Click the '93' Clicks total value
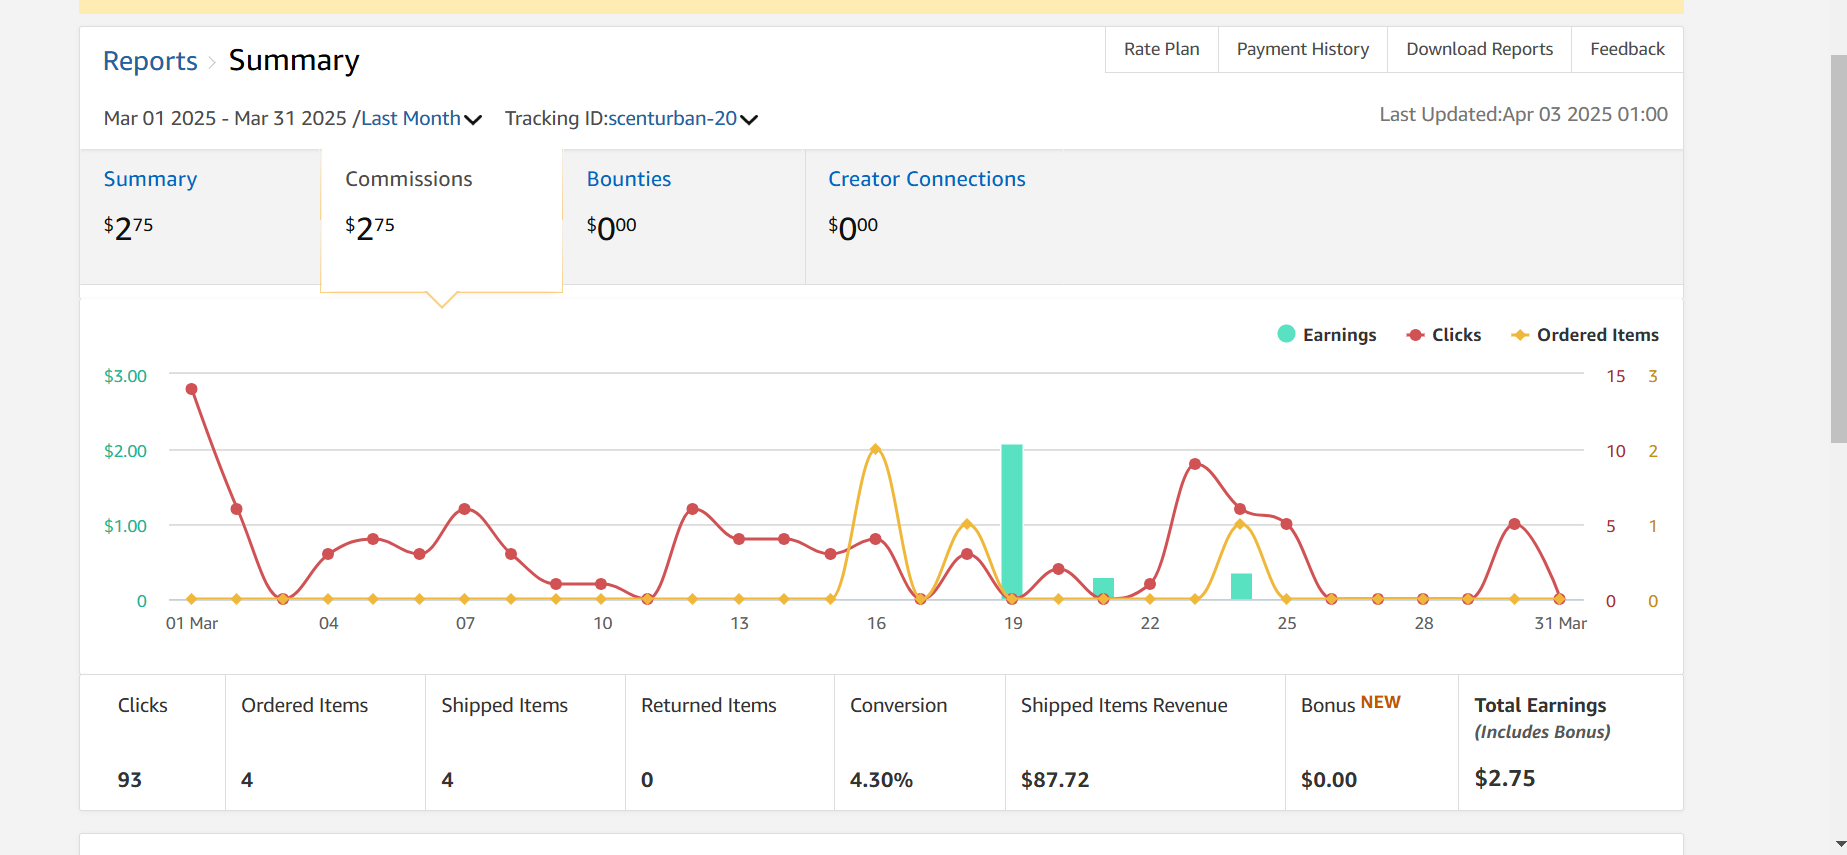 (x=130, y=780)
